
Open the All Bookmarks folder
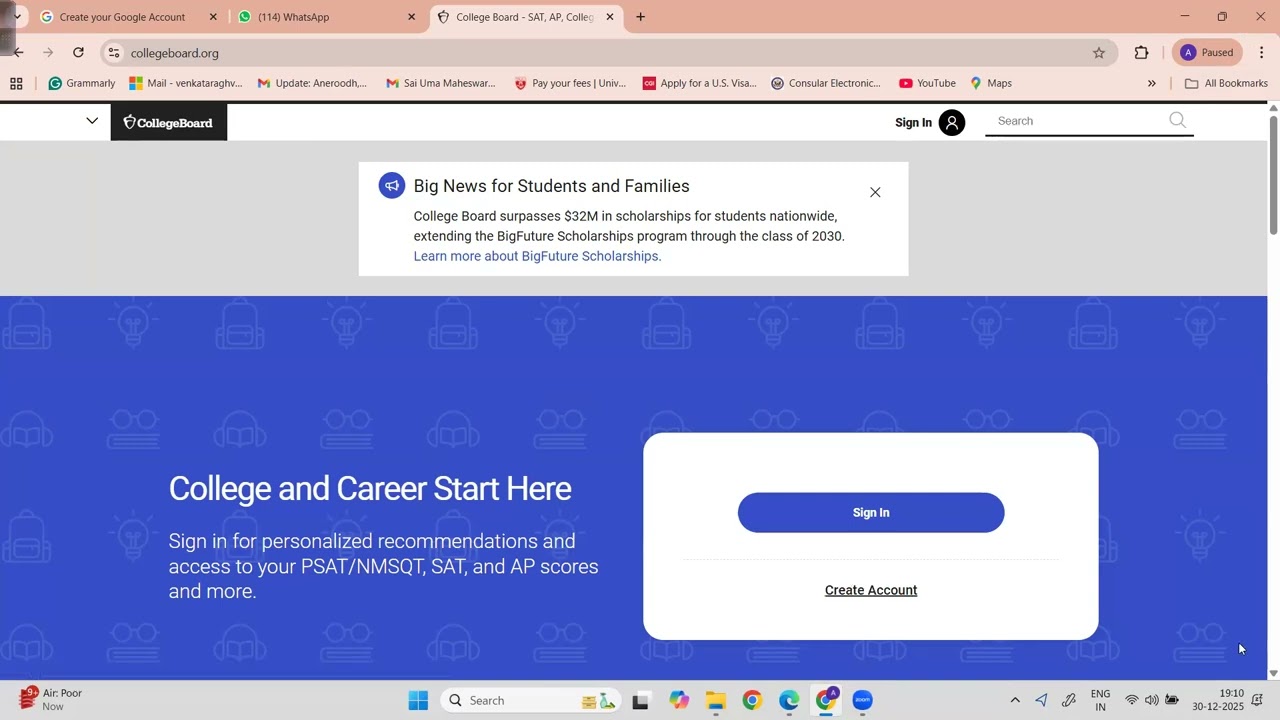(1226, 83)
